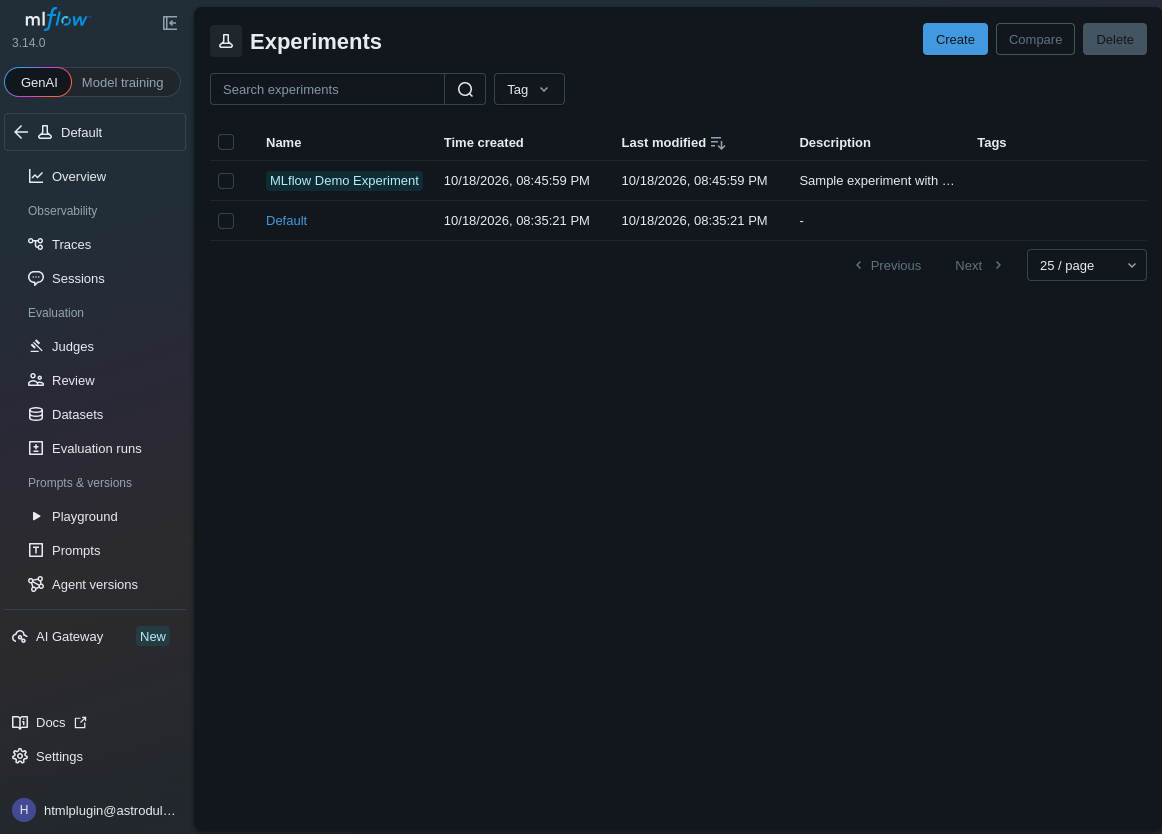Open the MLflow Demo Experiment link
The height and width of the screenshot is (834, 1162).
pos(344,181)
